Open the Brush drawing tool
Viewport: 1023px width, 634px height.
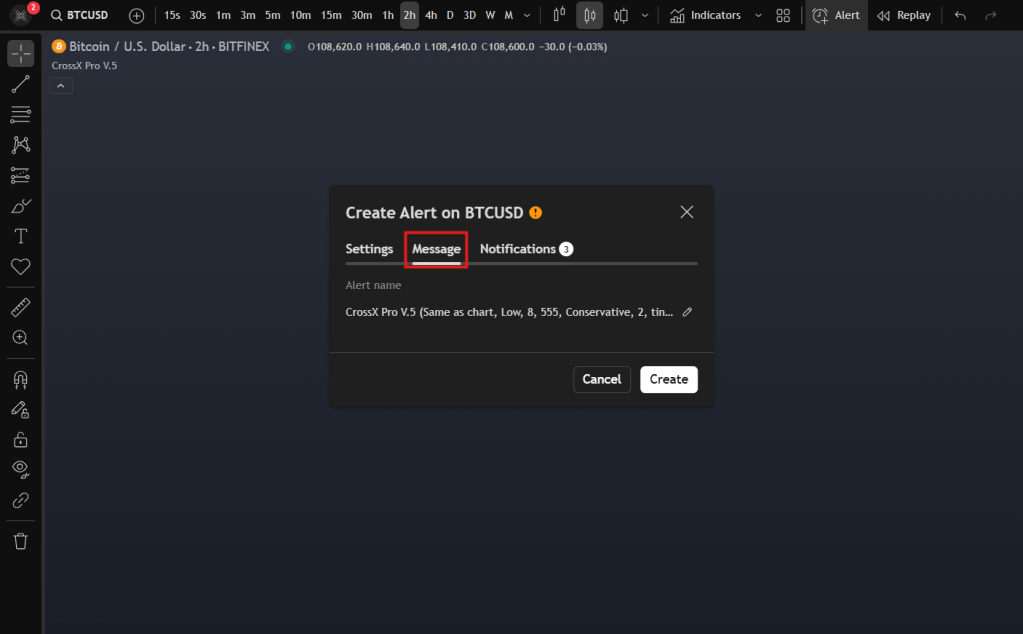(20, 206)
